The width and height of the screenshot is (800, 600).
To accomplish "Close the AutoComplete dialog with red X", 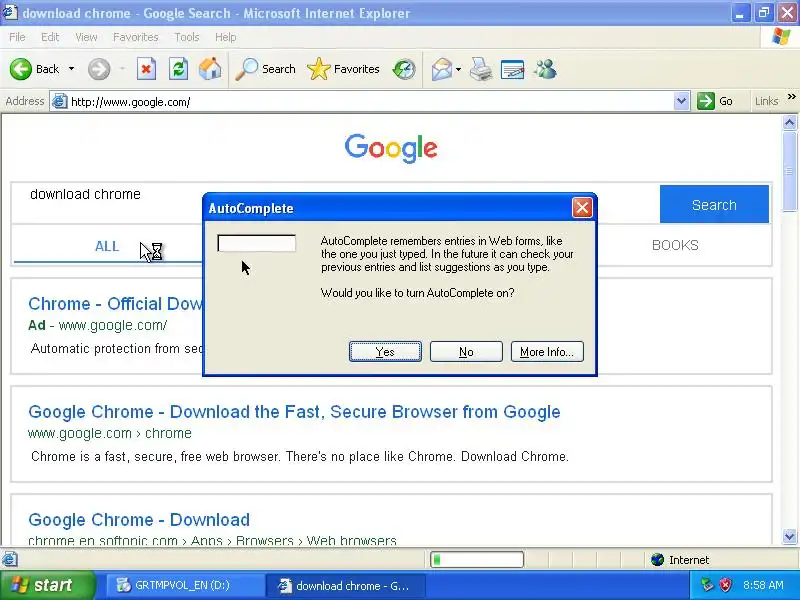I will coord(582,208).
